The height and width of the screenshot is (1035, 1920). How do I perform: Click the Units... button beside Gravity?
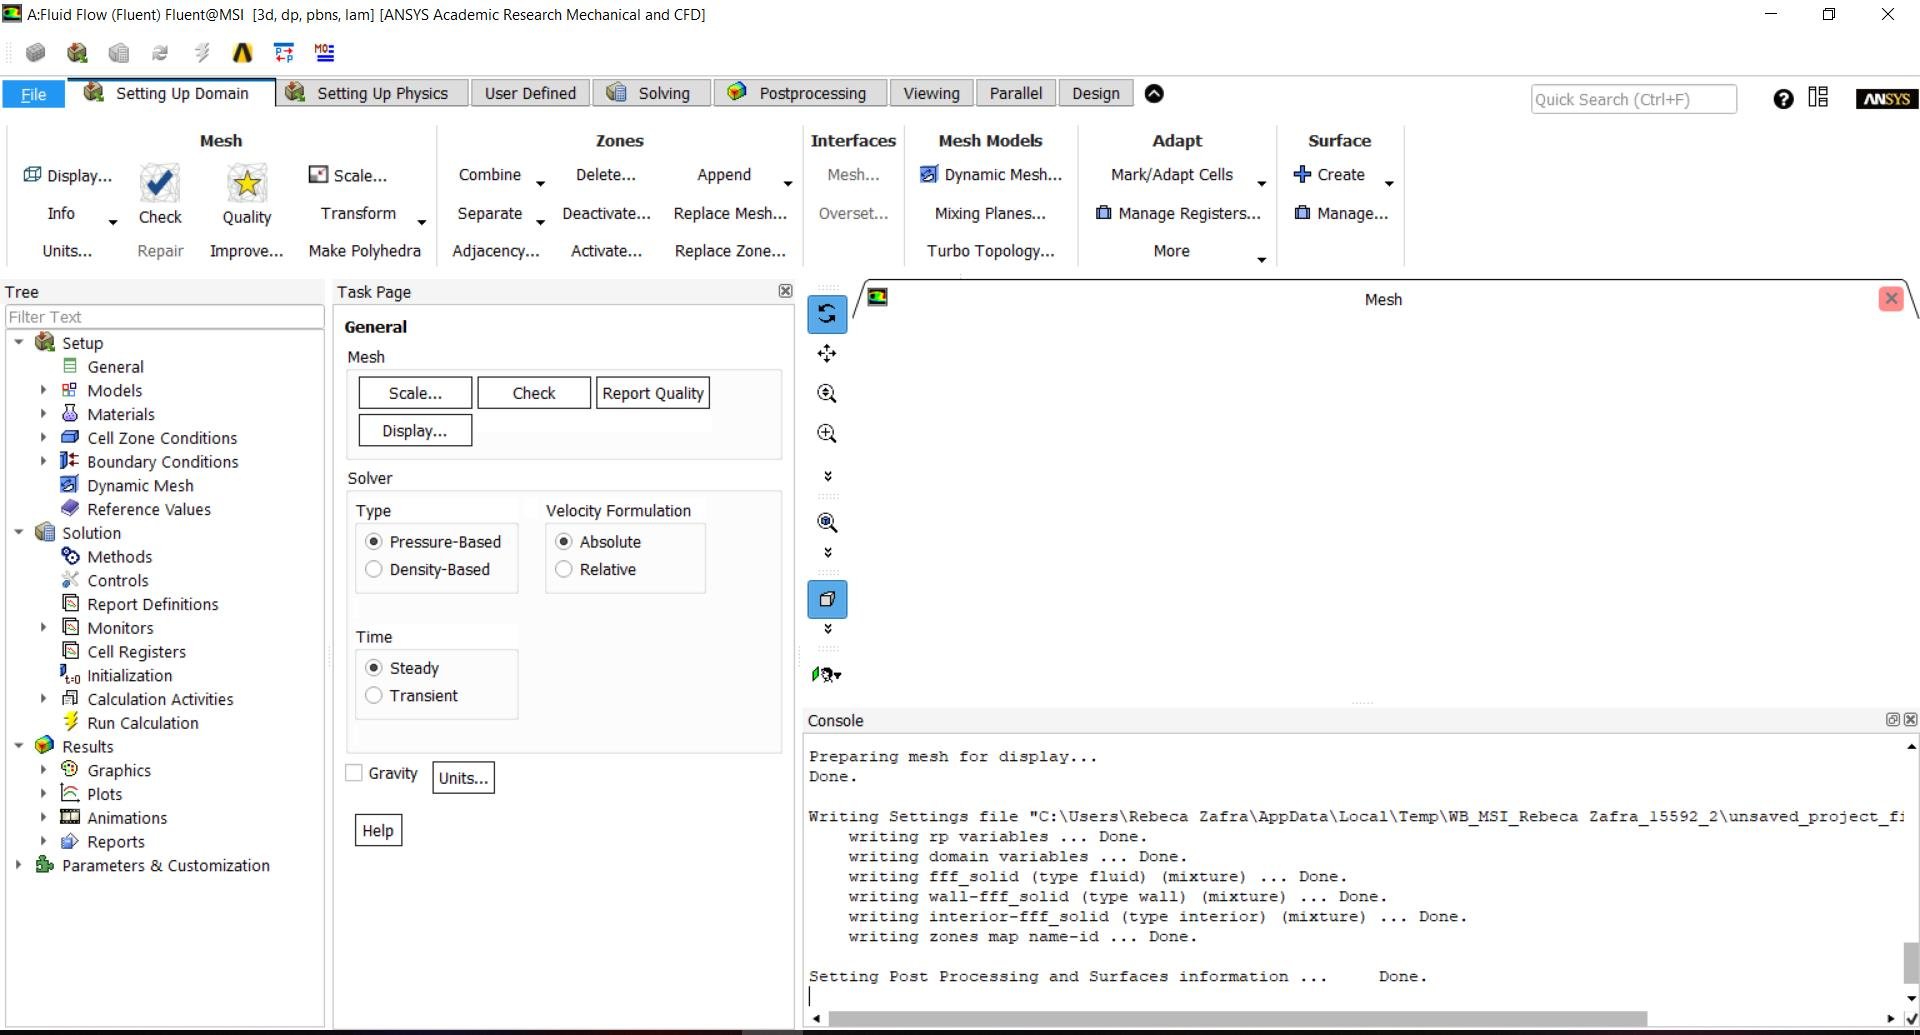click(x=463, y=778)
